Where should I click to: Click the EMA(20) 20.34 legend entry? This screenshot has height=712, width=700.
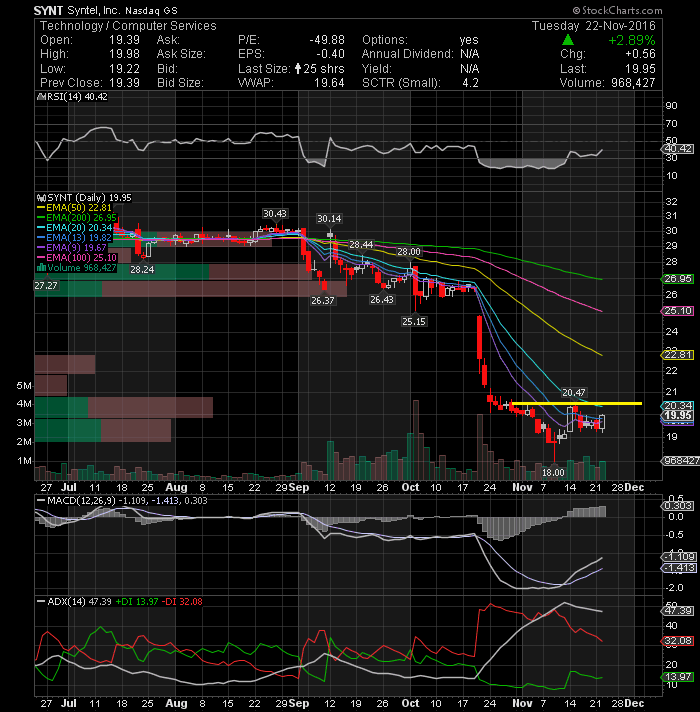(74, 227)
